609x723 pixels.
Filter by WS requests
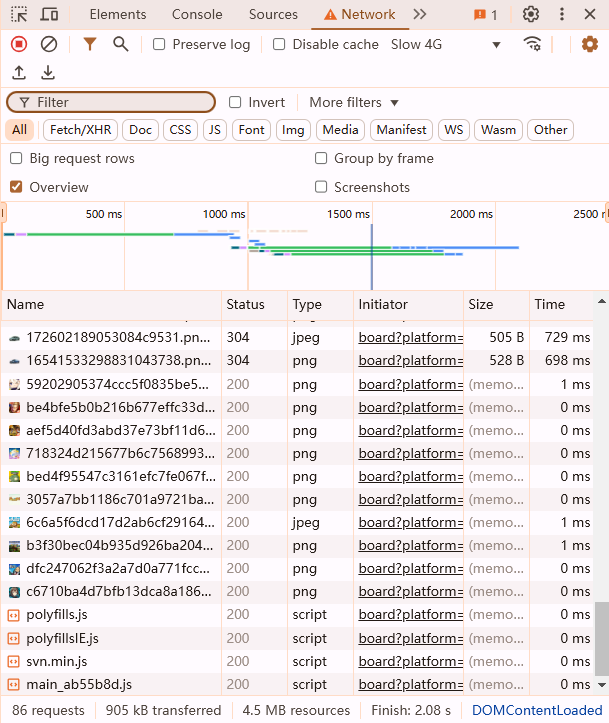(x=454, y=130)
